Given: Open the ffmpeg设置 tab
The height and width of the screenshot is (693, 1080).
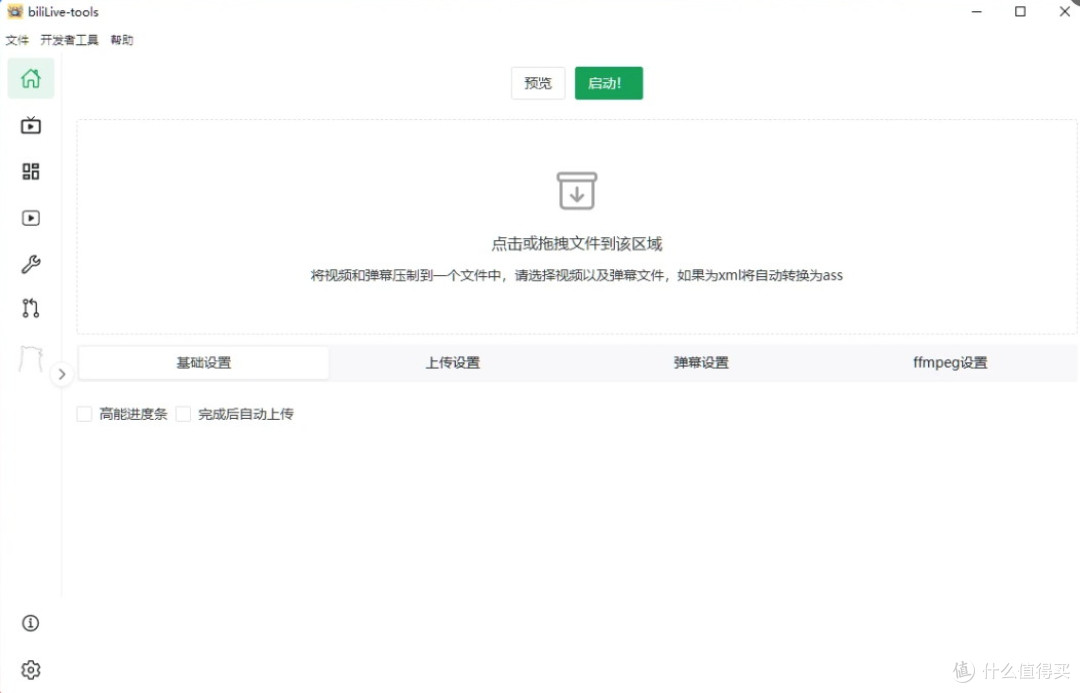Looking at the screenshot, I should (948, 362).
